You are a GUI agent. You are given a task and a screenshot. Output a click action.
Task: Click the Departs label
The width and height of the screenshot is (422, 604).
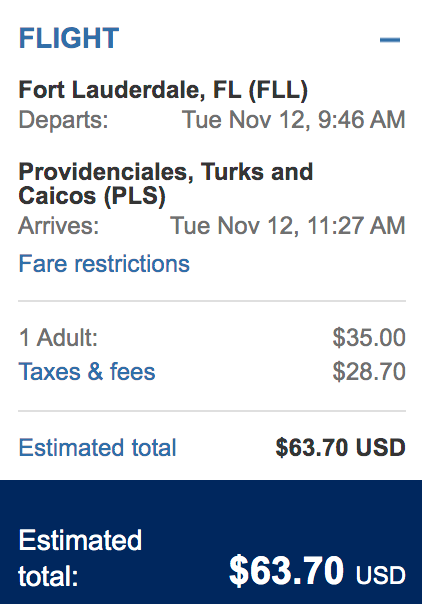pos(64,120)
